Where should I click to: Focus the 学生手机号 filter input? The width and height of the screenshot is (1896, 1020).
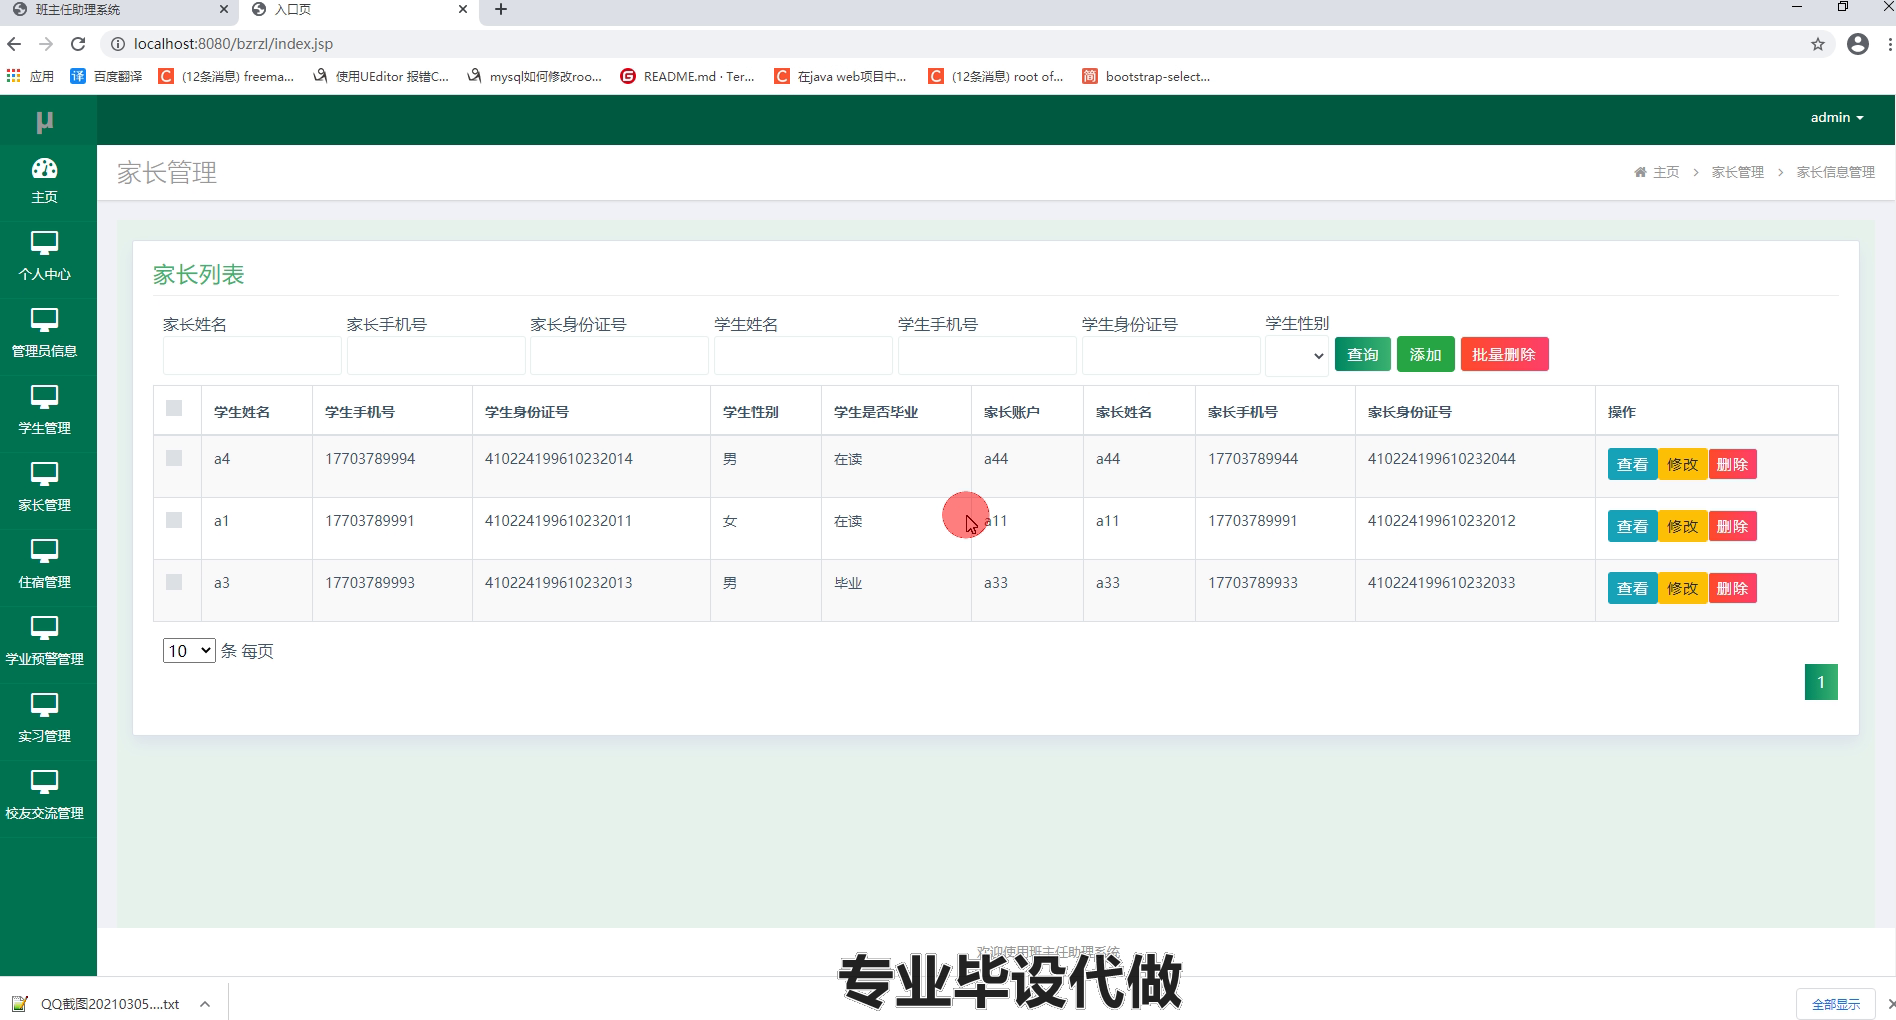click(x=987, y=356)
